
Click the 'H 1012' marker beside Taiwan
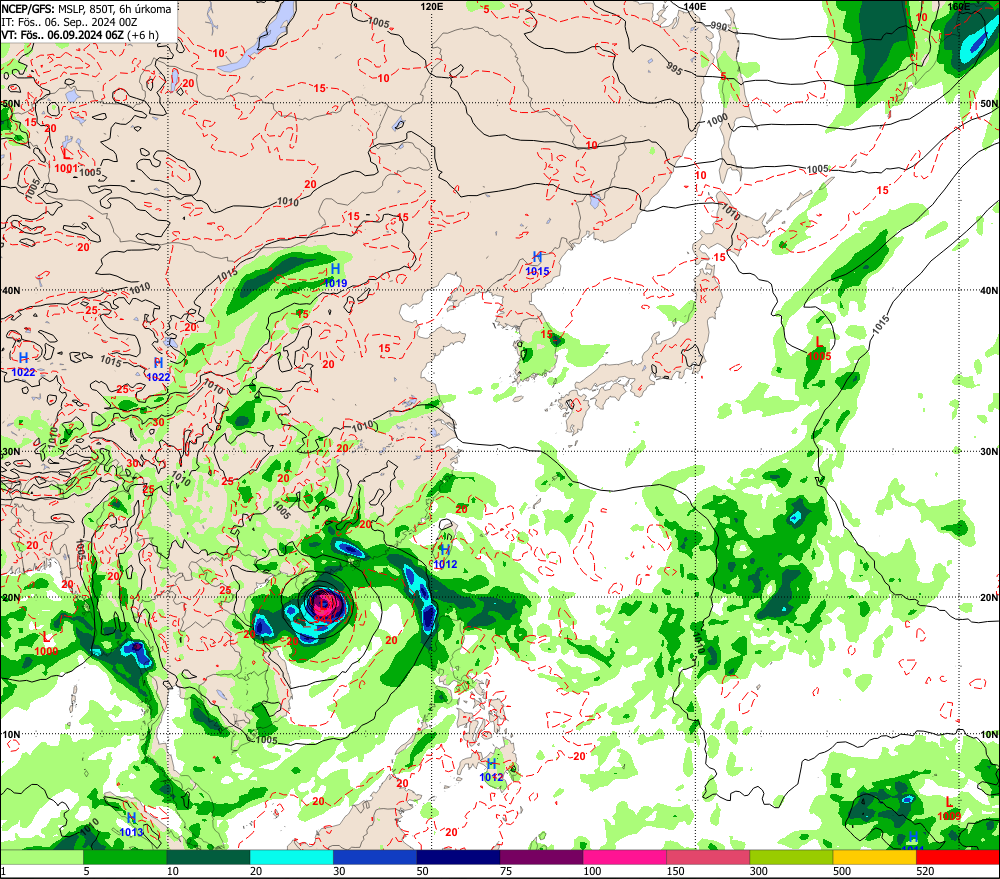coord(445,556)
